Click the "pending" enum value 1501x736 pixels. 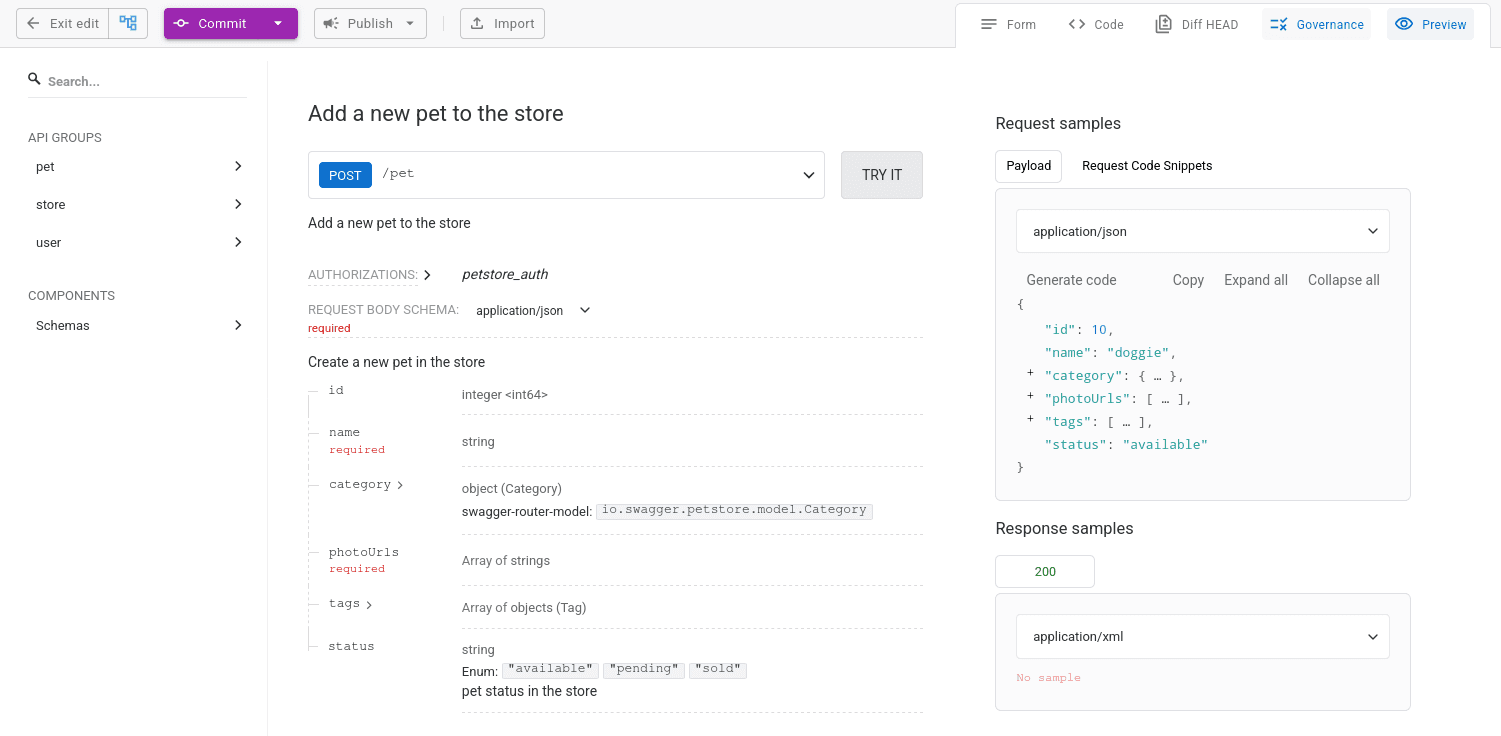(643, 669)
